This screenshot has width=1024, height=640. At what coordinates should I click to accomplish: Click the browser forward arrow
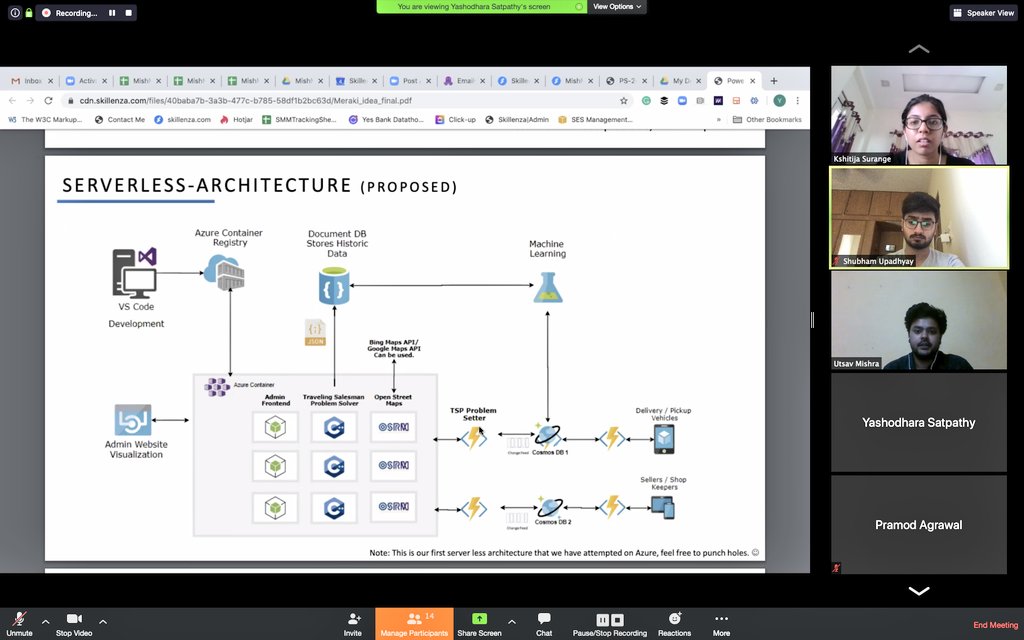click(x=30, y=101)
